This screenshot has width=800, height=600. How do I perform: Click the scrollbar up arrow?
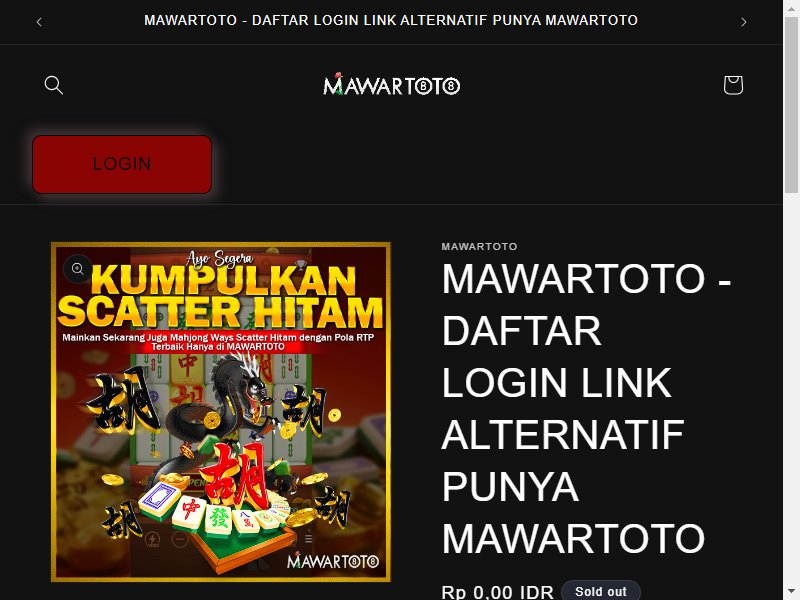point(791,7)
